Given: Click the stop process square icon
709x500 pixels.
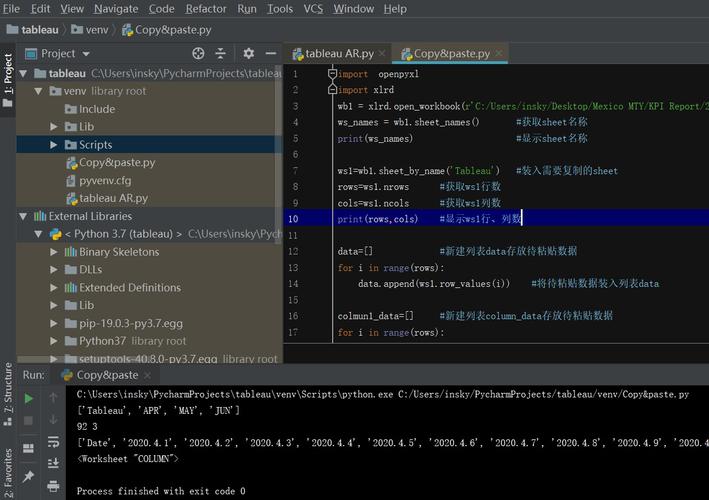Looking at the screenshot, I should pos(28,420).
